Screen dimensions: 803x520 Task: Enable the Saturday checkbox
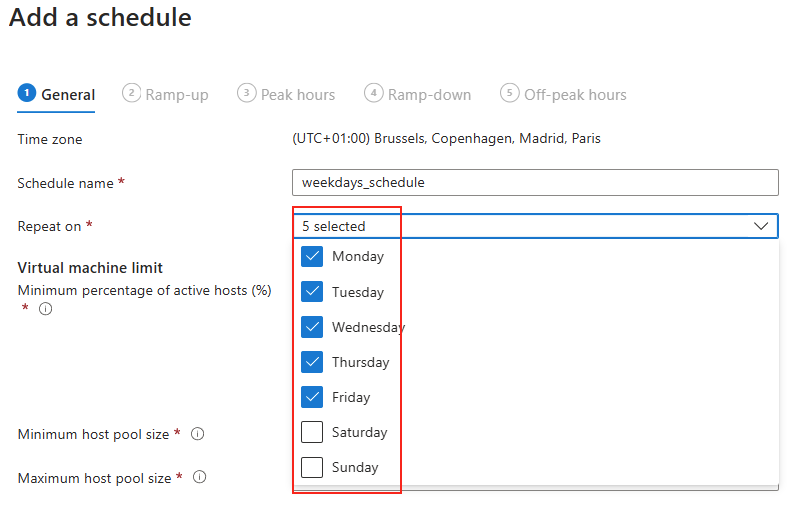pos(312,432)
